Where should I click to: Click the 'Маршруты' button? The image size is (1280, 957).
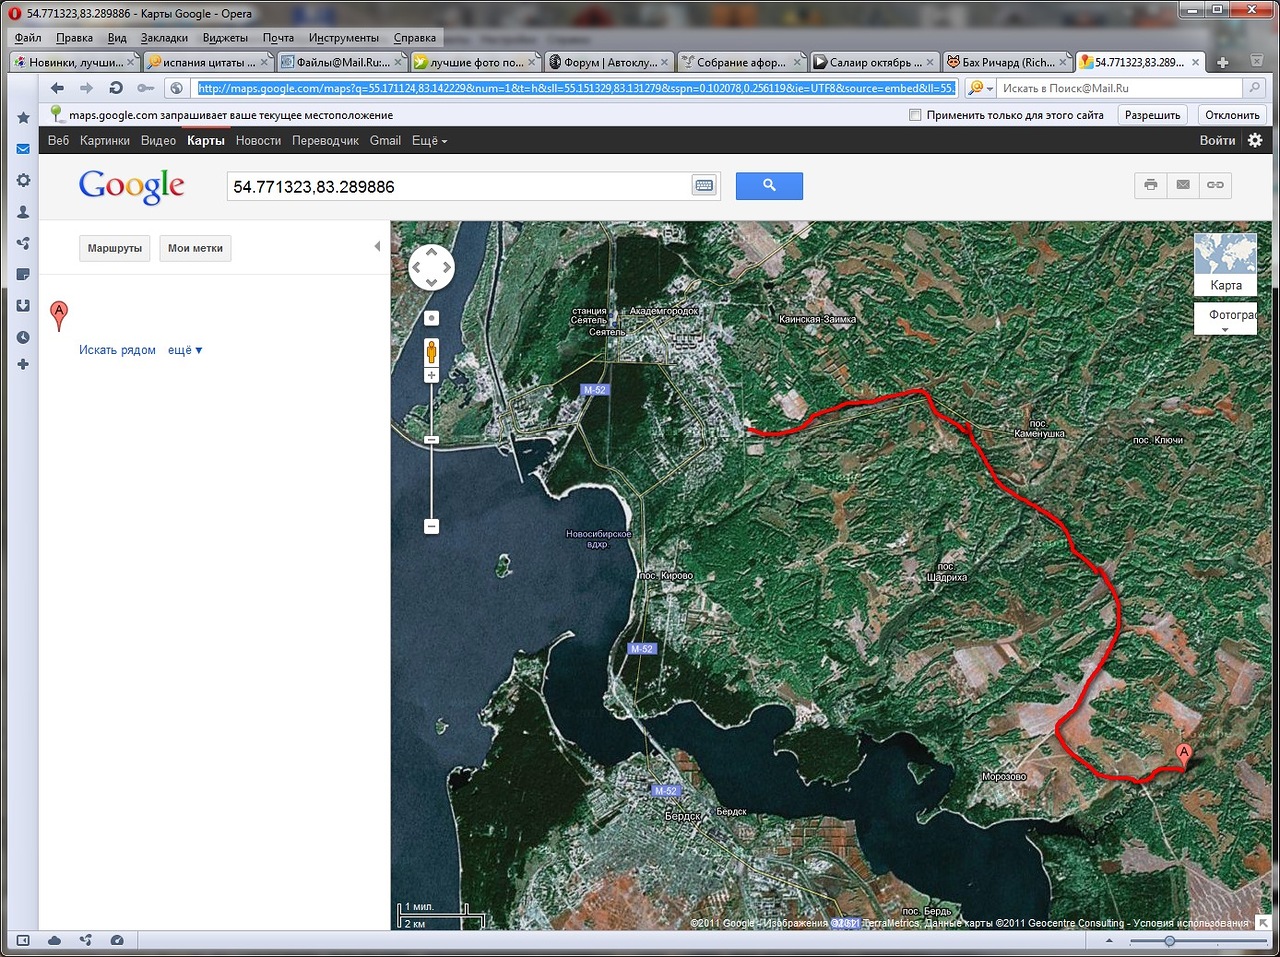coord(115,248)
